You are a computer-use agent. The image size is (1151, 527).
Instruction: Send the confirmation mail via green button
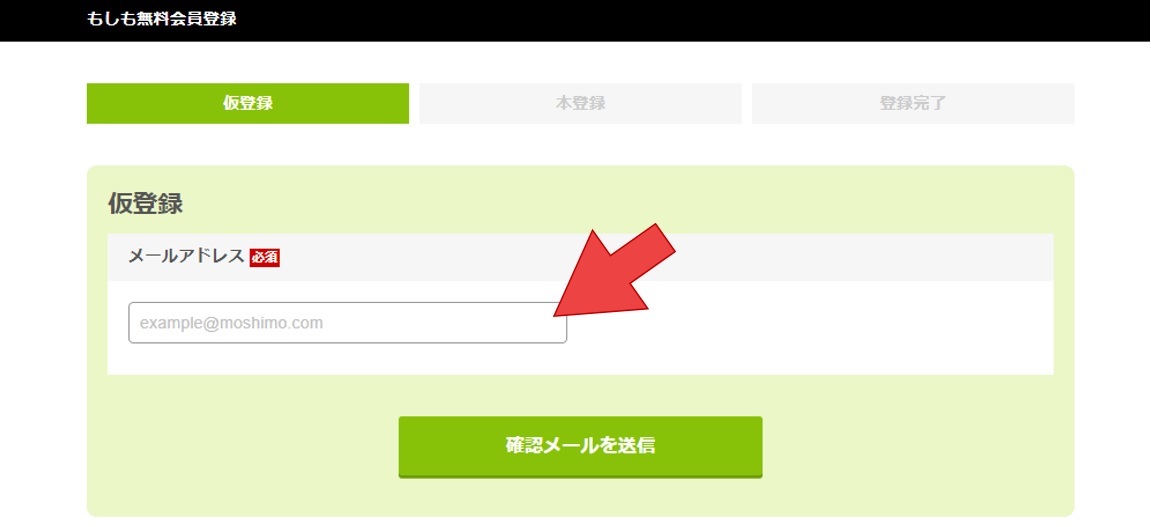point(580,446)
